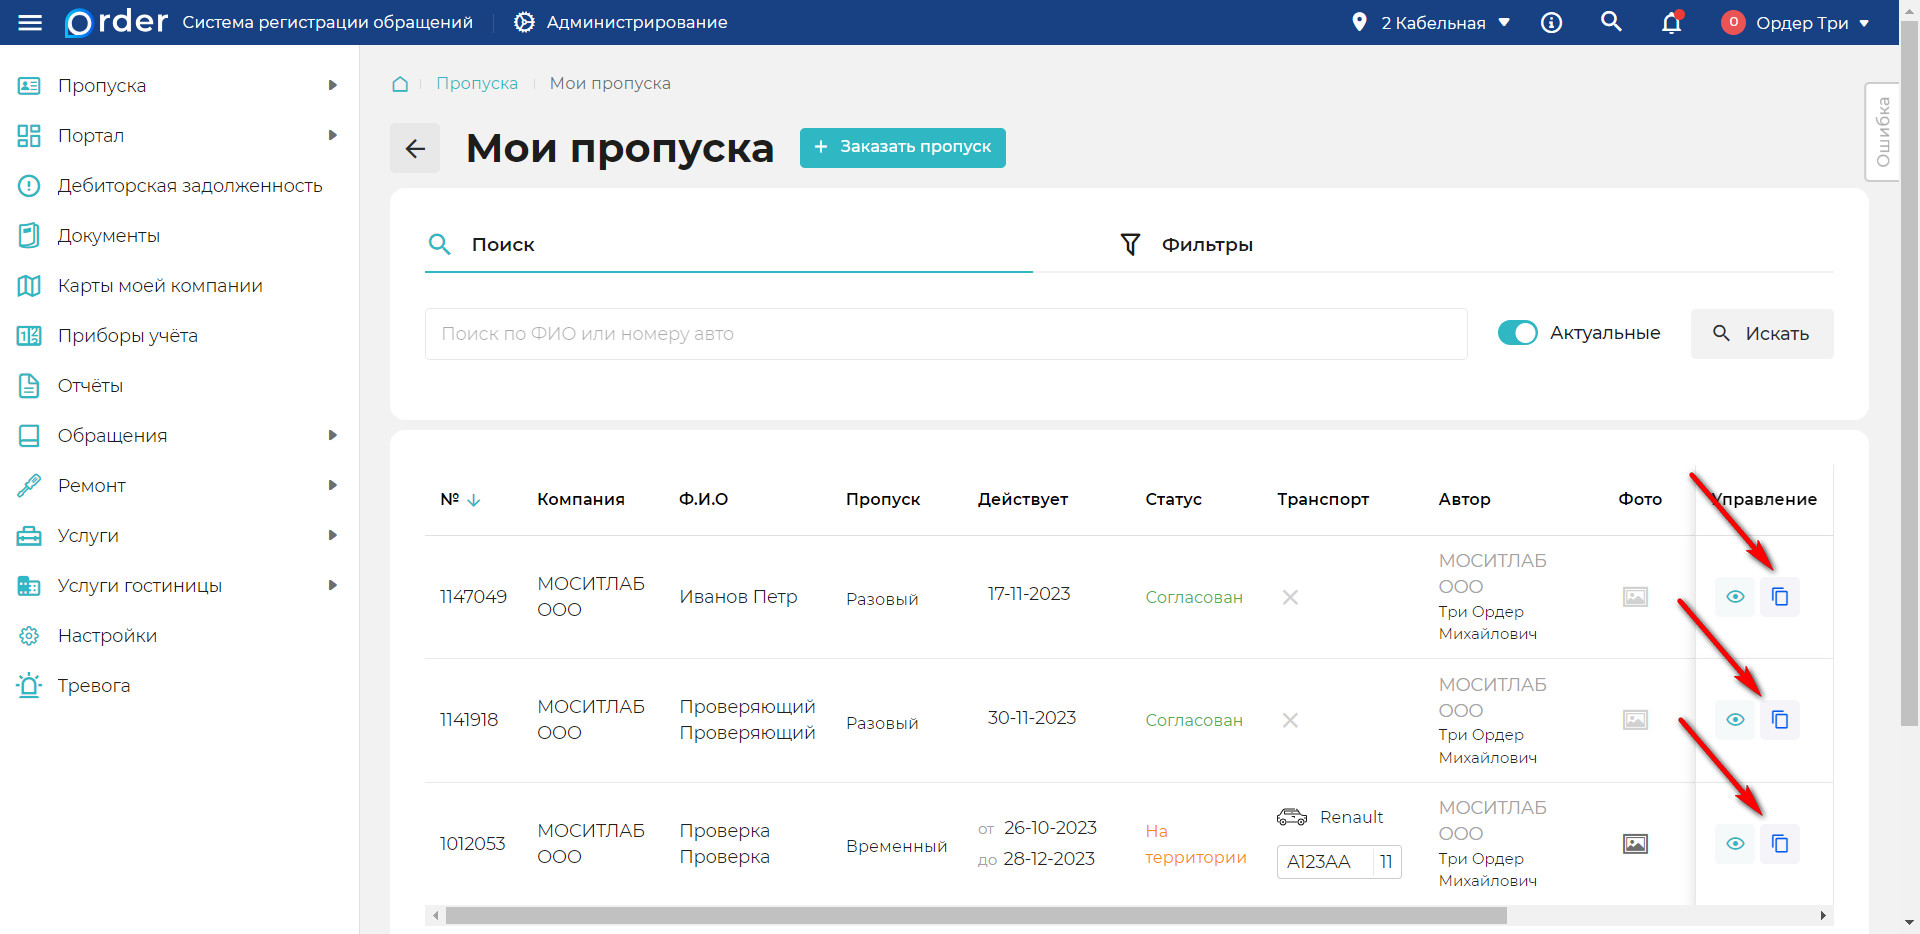
Task: Click the sort arrow on the № column
Action: click(x=474, y=499)
